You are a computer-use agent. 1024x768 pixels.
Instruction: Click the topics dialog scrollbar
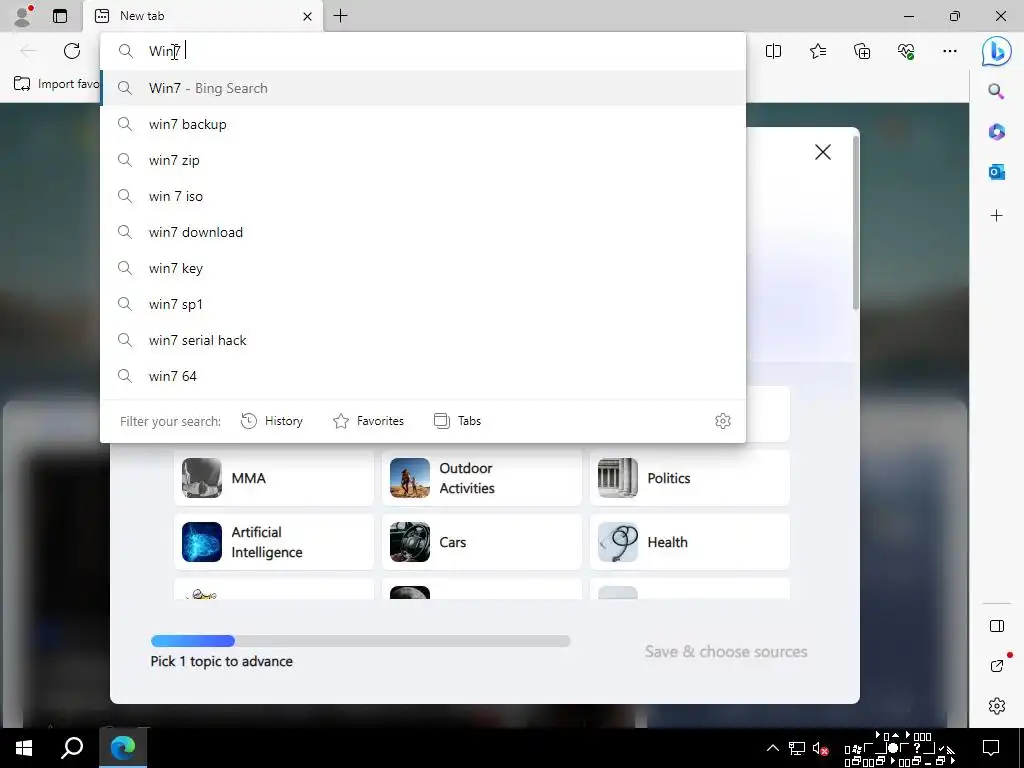855,222
